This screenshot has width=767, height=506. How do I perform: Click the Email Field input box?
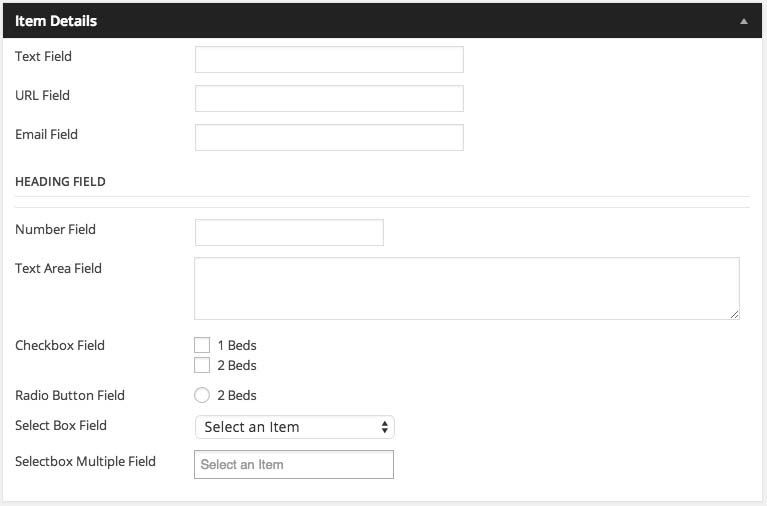tap(329, 137)
